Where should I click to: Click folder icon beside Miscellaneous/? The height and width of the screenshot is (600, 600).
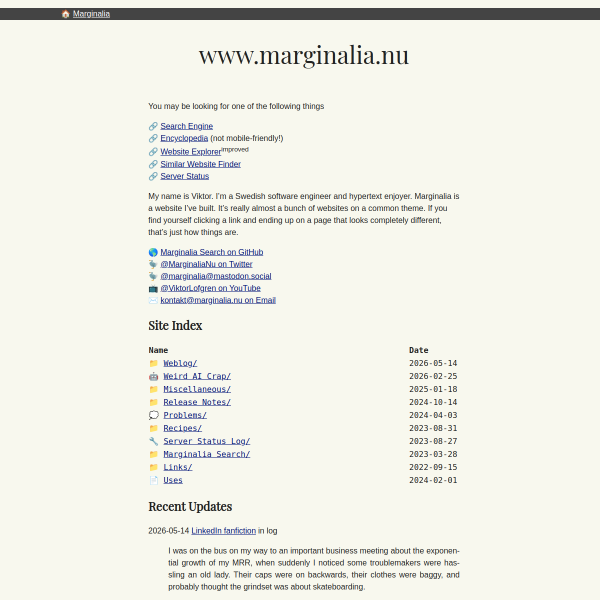coord(153,389)
